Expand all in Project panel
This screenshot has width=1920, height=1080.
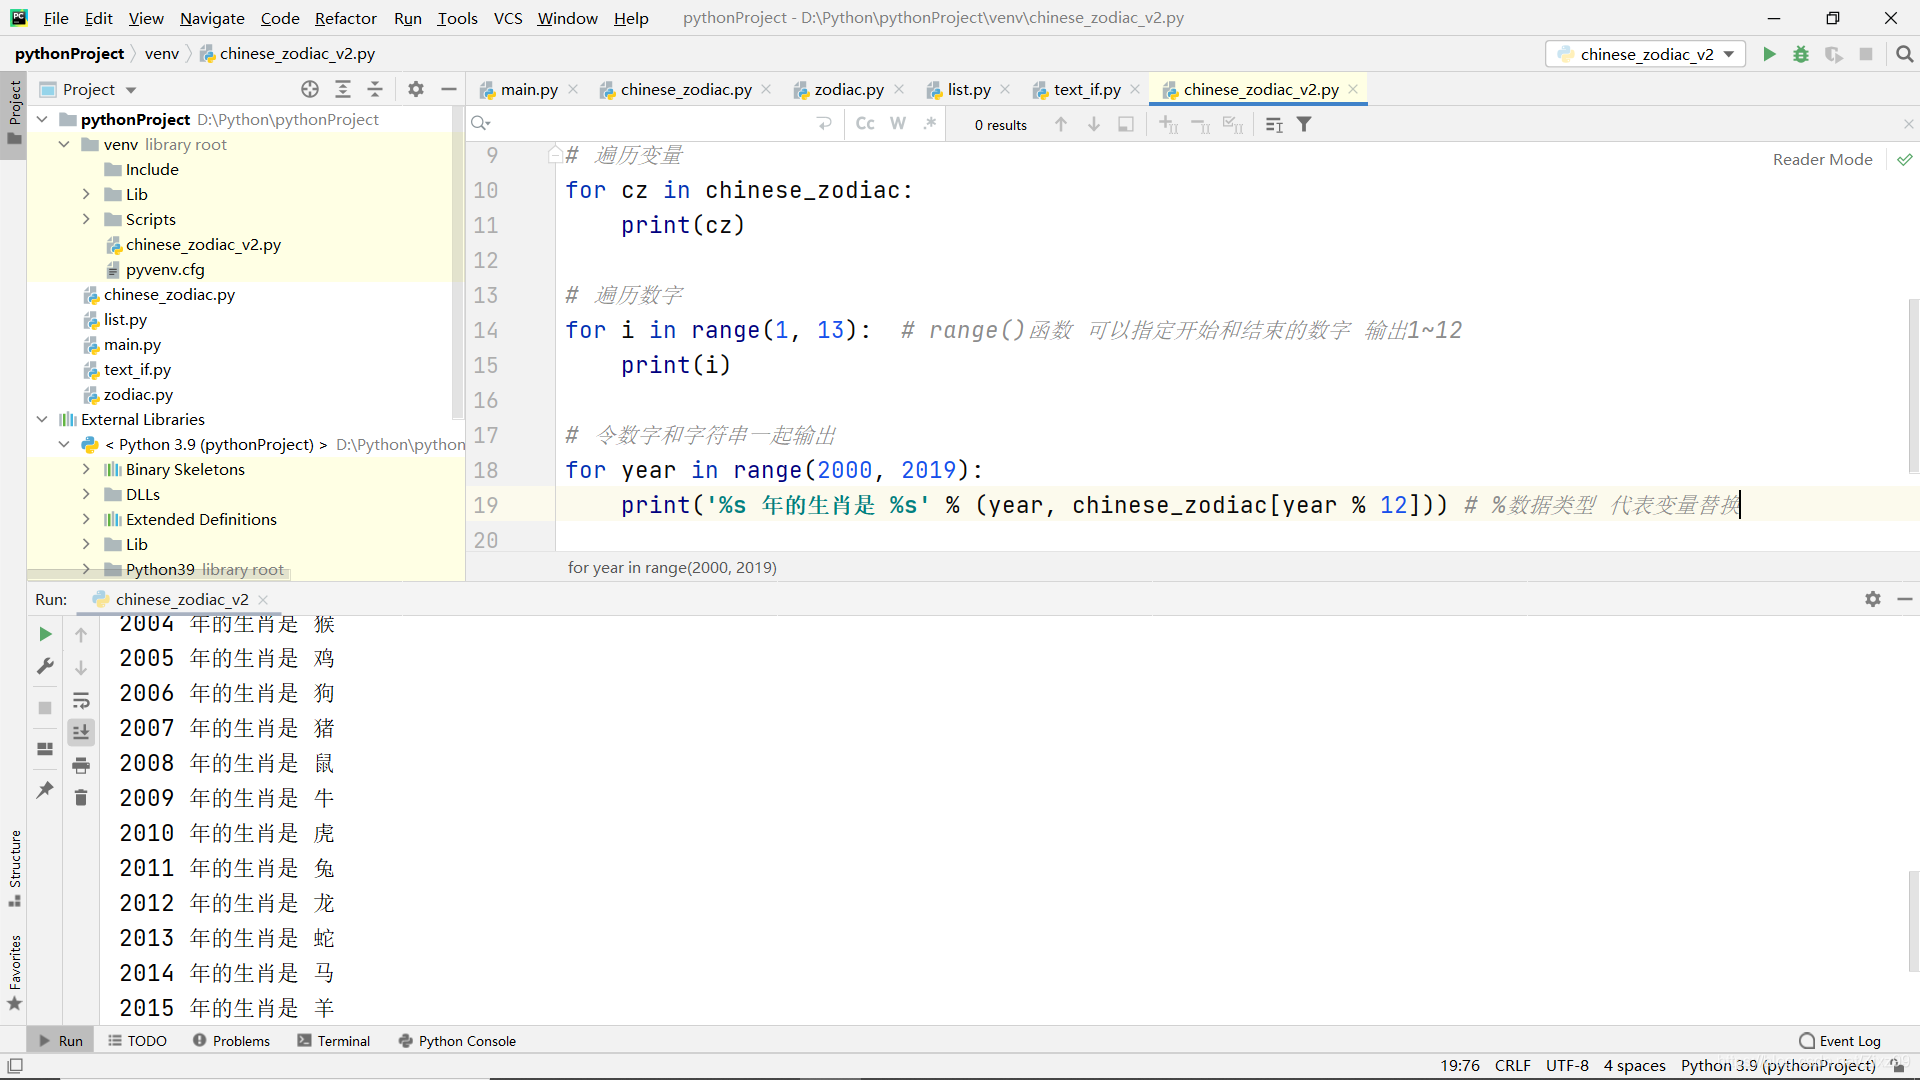click(343, 89)
